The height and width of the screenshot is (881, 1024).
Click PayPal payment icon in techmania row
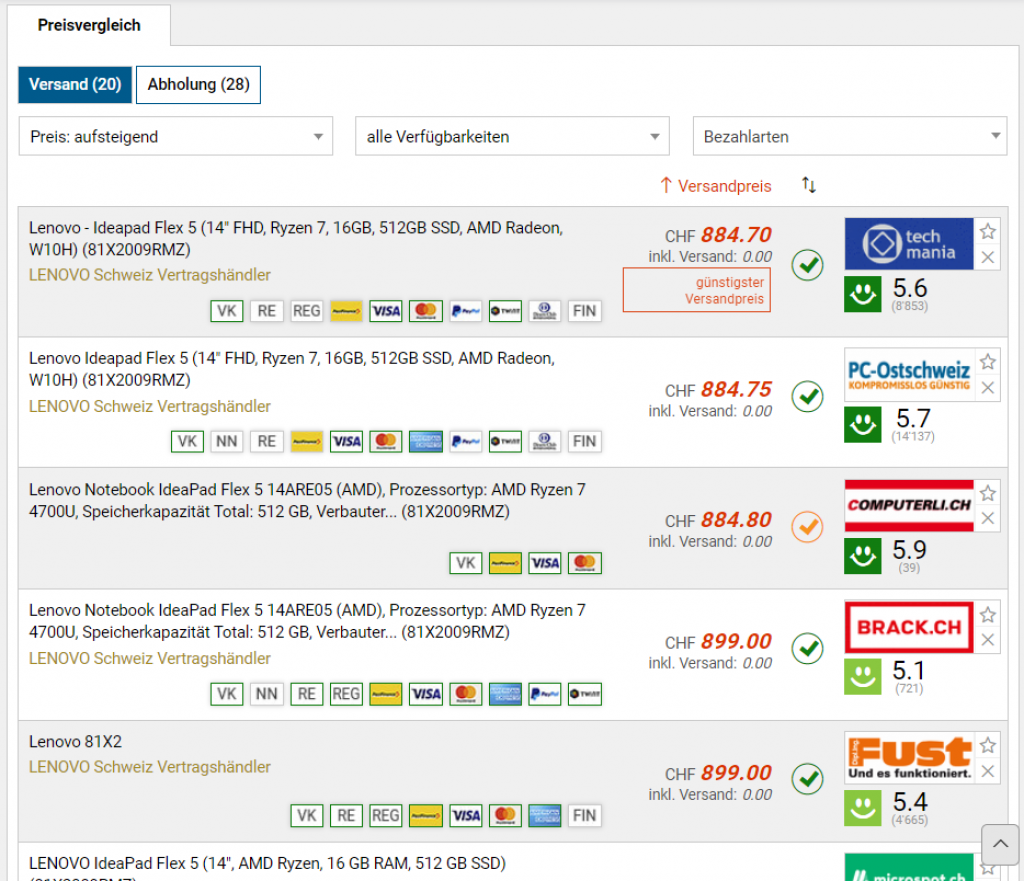pyautogui.click(x=465, y=311)
